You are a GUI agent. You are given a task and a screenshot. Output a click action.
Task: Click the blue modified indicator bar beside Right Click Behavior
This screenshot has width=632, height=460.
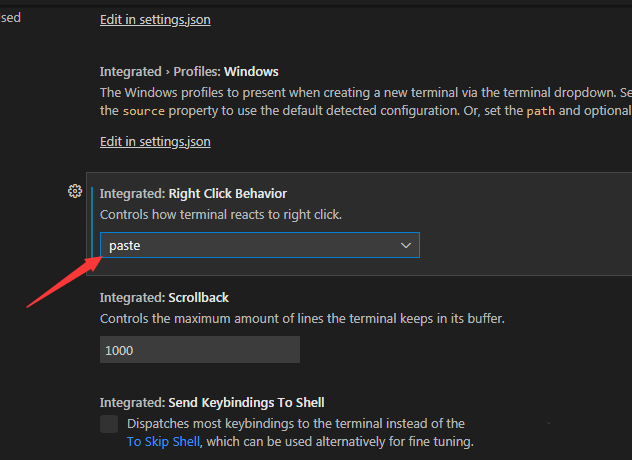[92, 224]
